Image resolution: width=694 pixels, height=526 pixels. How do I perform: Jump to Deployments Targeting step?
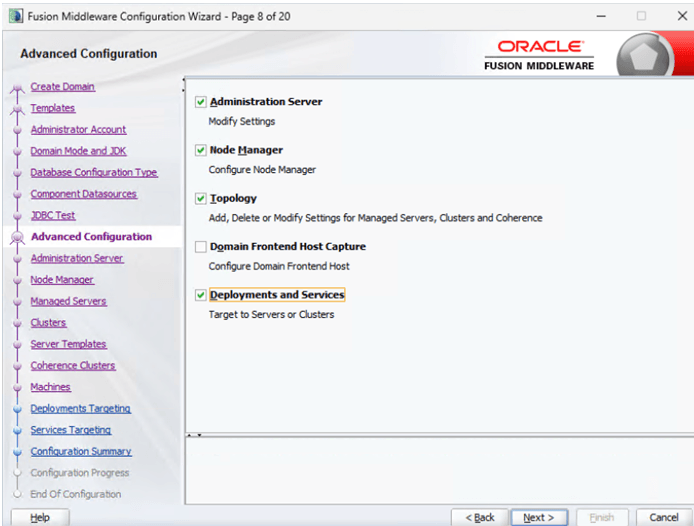[x=81, y=409]
